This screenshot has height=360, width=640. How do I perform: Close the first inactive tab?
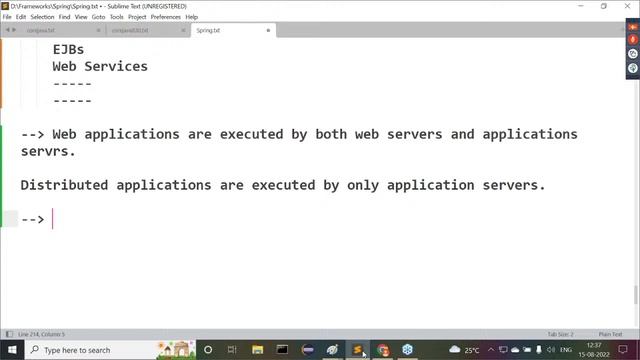(98, 30)
